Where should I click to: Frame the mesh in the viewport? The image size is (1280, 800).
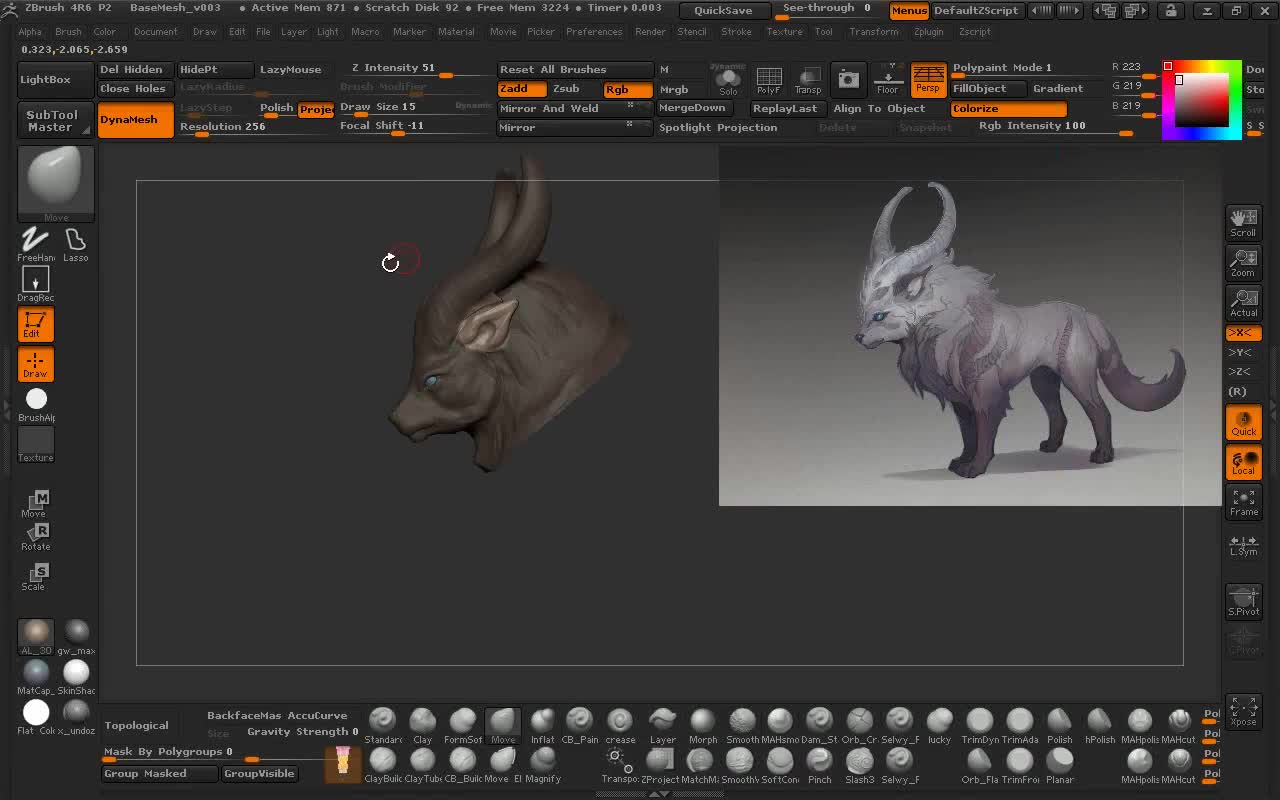[1244, 502]
